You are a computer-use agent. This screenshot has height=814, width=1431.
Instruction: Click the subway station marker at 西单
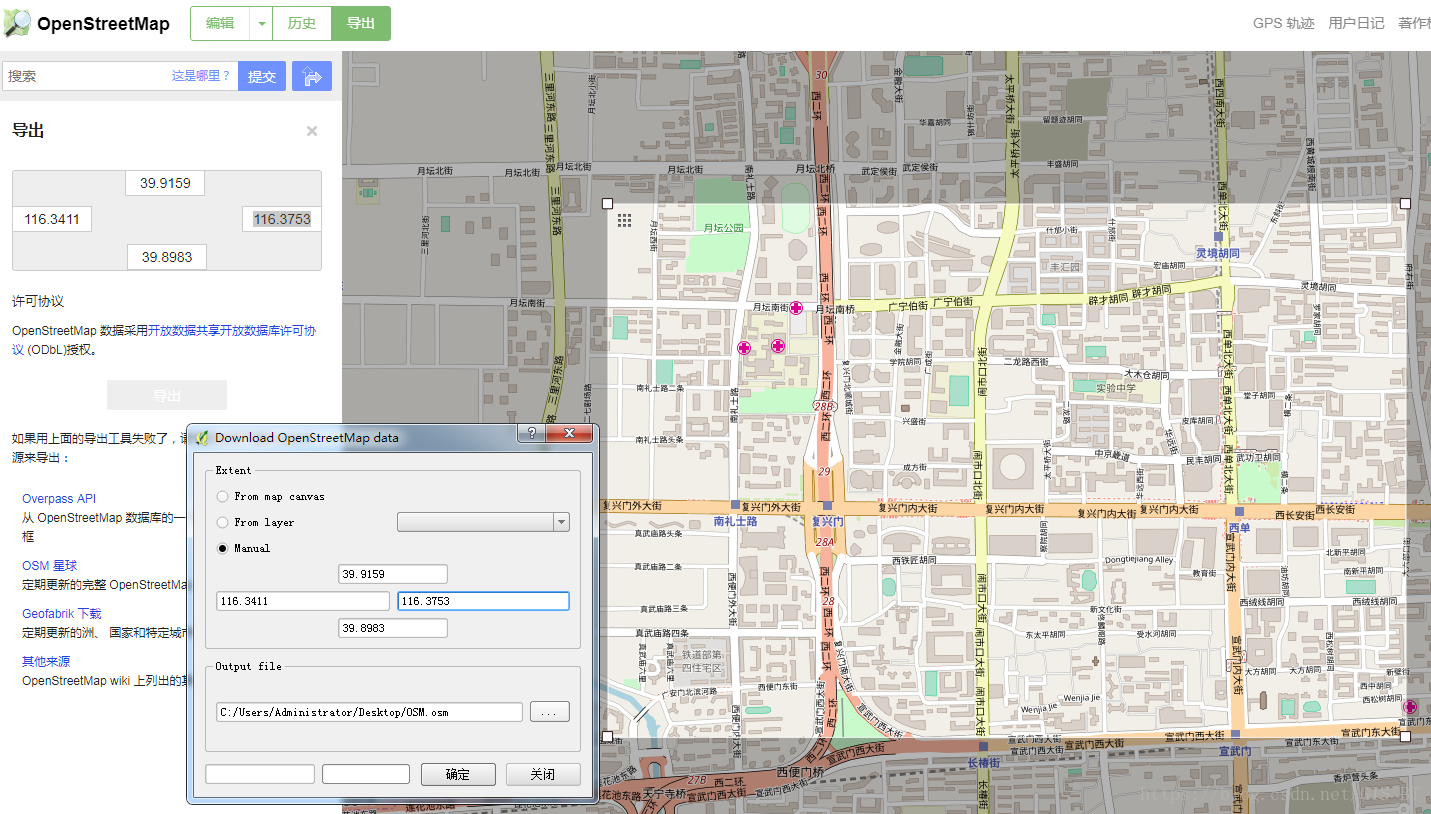(1238, 511)
